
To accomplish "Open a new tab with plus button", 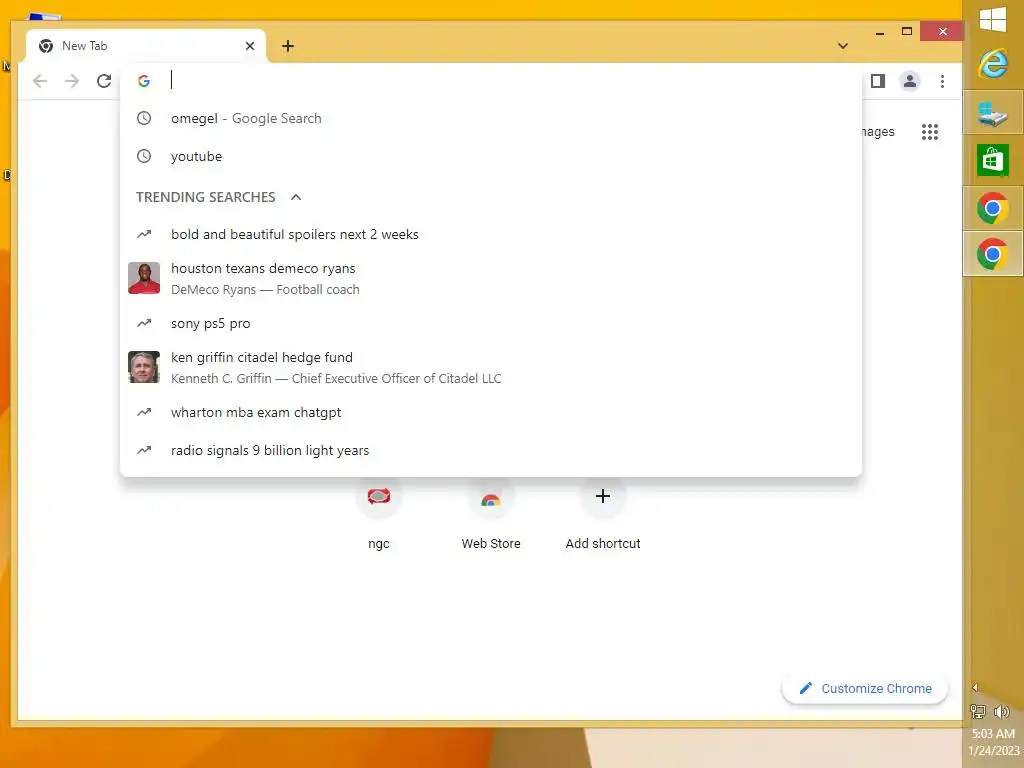I will tap(288, 46).
